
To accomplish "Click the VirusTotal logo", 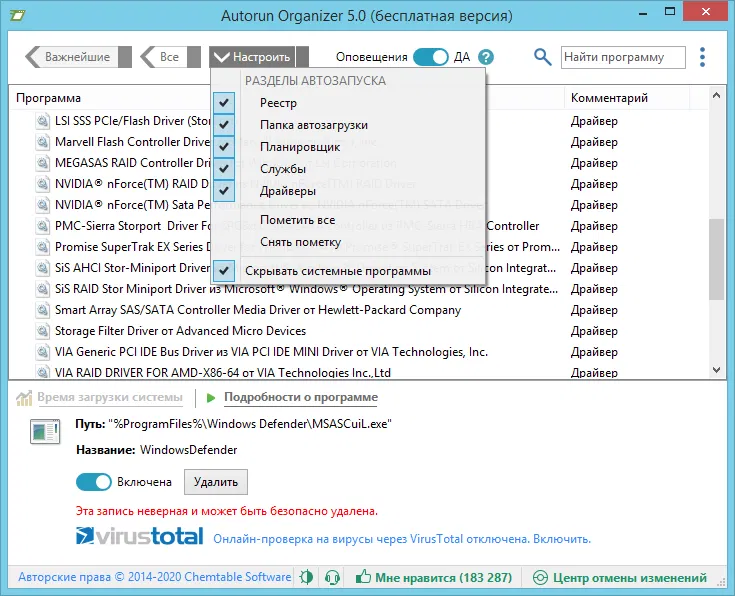I will click(x=140, y=536).
